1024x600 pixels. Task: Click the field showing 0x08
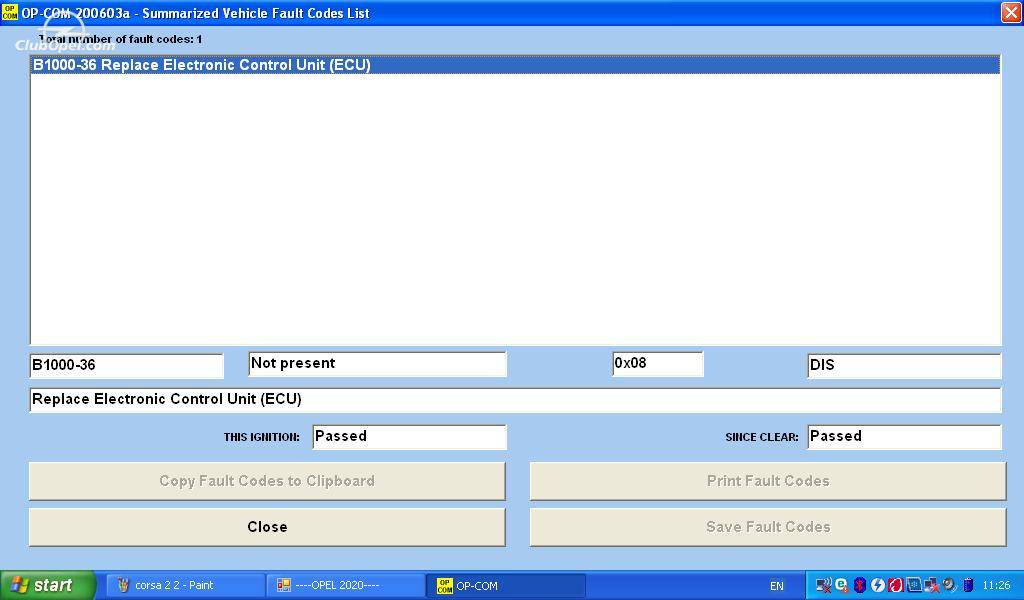(x=658, y=364)
